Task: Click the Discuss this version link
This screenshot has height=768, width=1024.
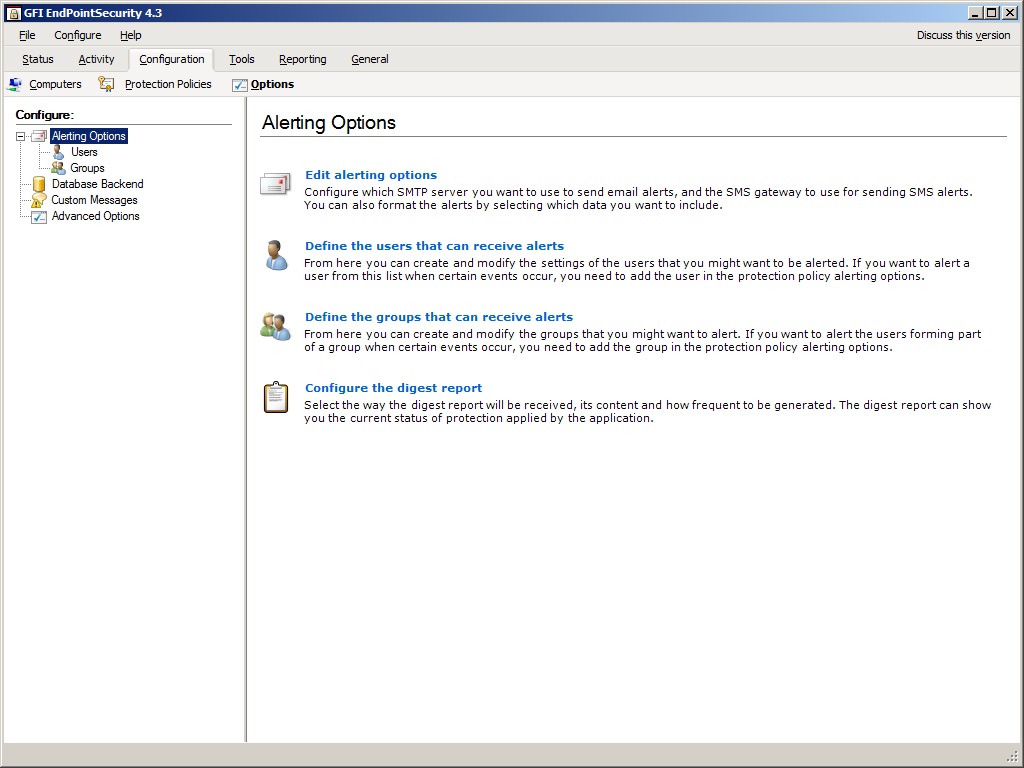Action: (963, 35)
